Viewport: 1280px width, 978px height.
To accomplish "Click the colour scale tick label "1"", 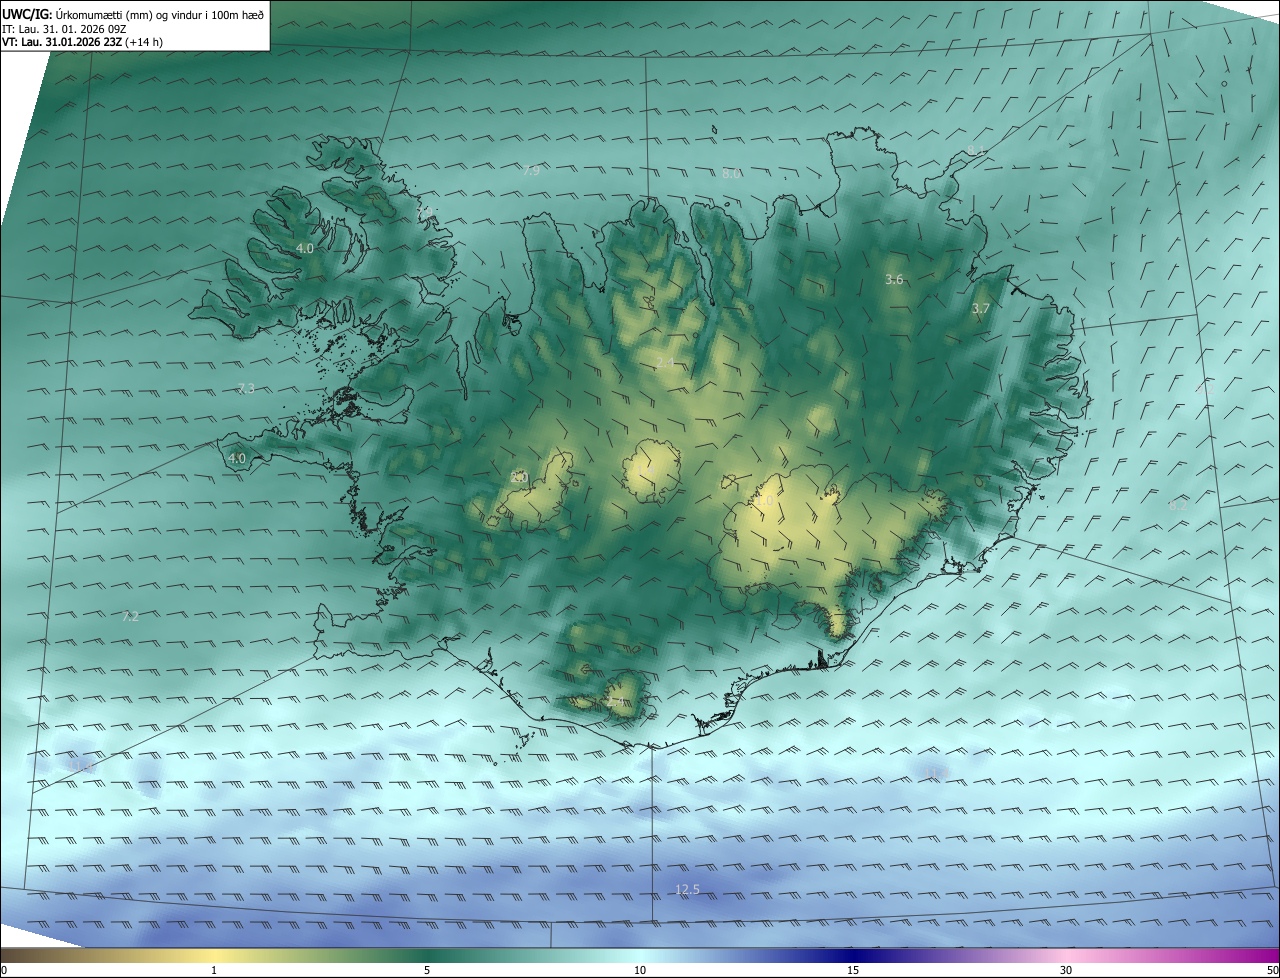I will pos(214,970).
